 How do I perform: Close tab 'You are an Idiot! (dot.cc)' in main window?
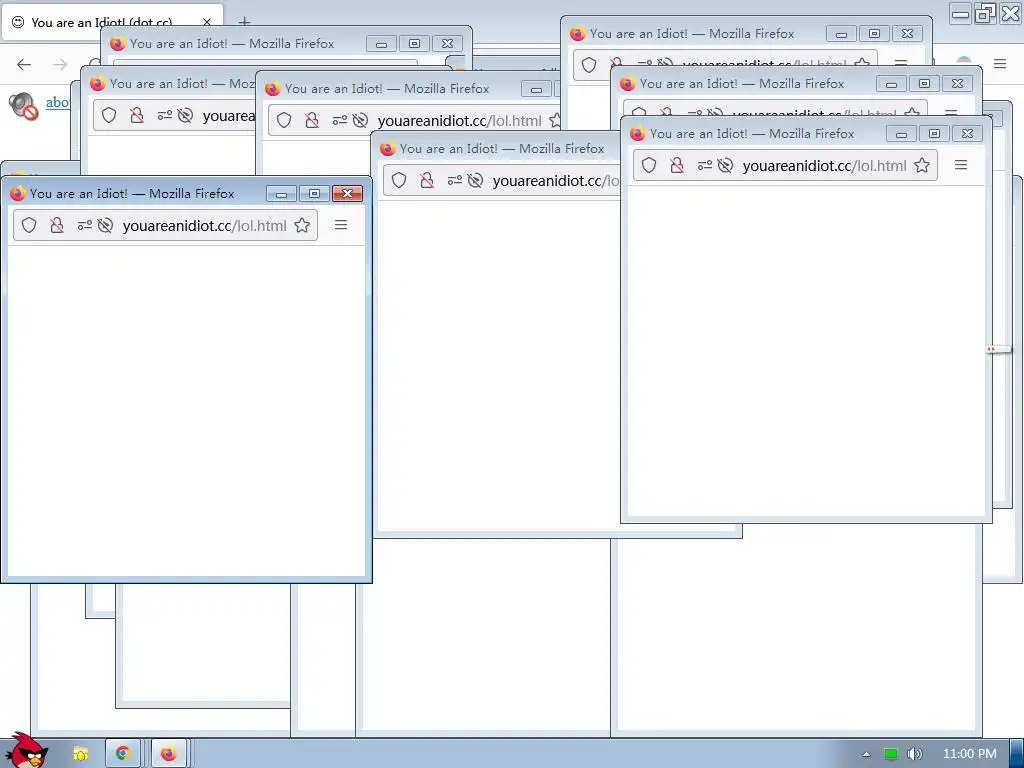pyautogui.click(x=207, y=22)
